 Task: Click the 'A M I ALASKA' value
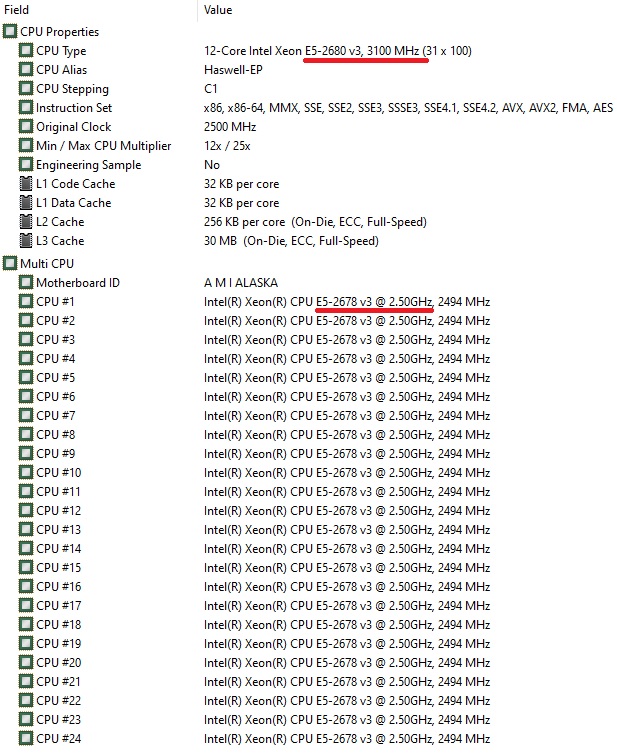click(241, 283)
